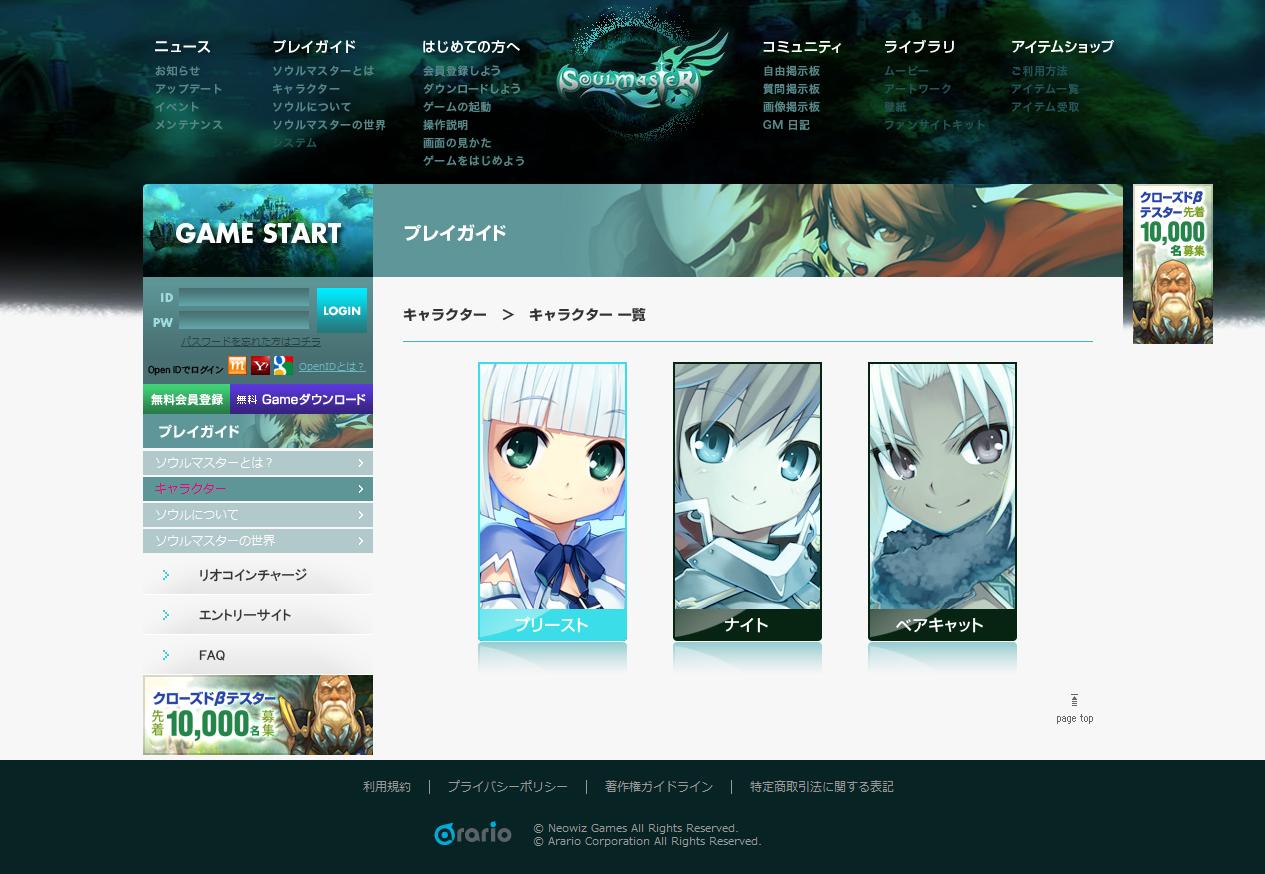1265x874 pixels.
Task: Click the GAME START banner button
Action: click(258, 231)
